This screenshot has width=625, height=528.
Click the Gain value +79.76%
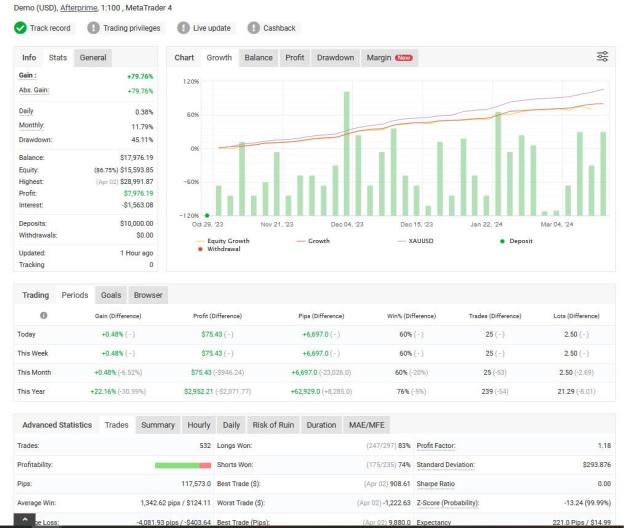tap(140, 77)
